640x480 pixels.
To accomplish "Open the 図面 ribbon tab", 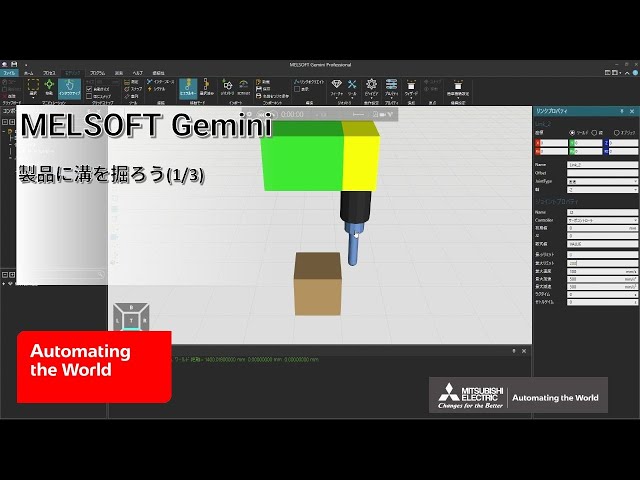I will coord(119,73).
